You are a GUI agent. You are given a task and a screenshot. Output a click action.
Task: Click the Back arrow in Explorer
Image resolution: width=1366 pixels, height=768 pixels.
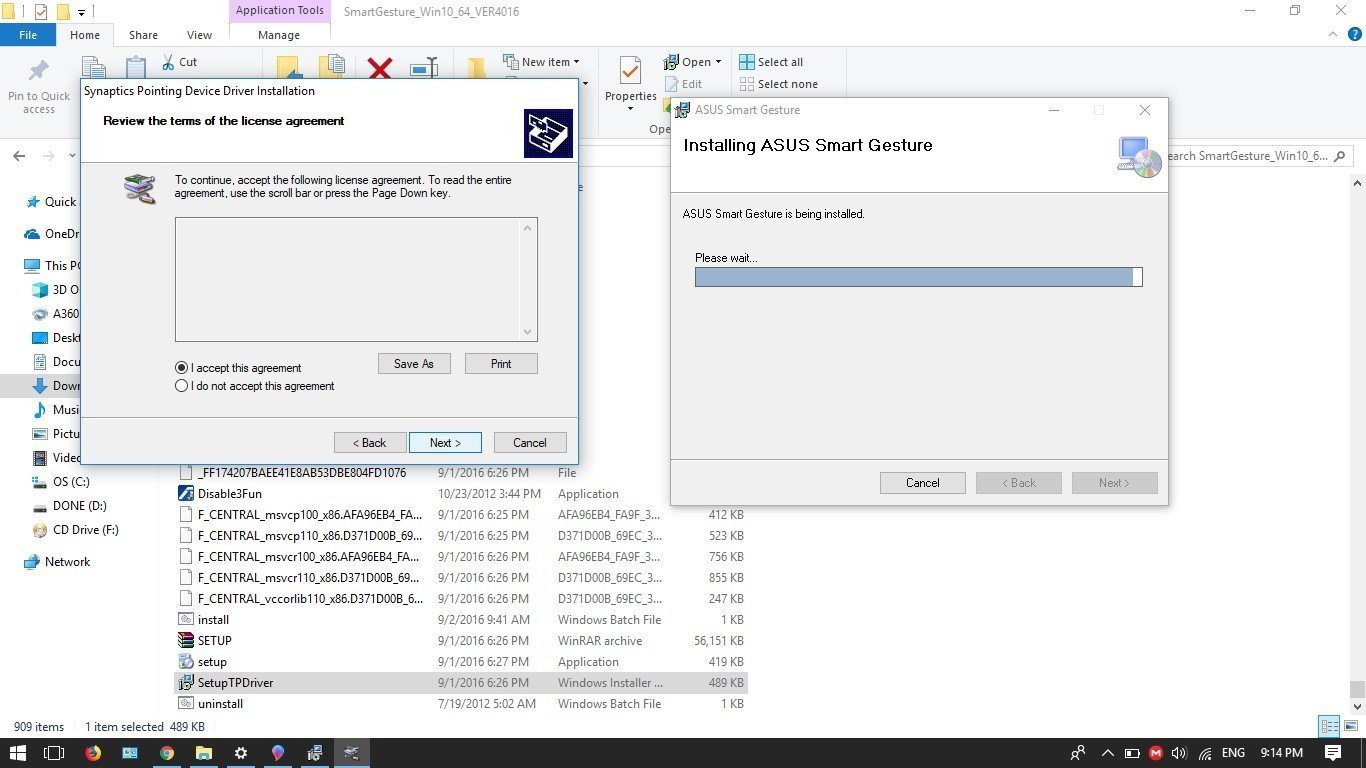[x=19, y=156]
